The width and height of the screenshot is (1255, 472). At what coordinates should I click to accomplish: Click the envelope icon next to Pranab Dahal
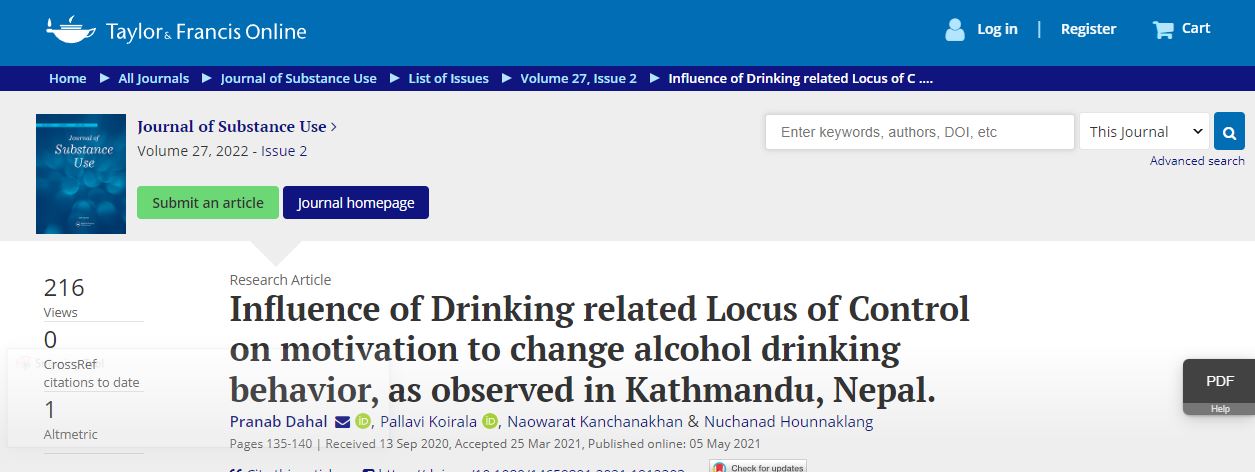tap(342, 422)
